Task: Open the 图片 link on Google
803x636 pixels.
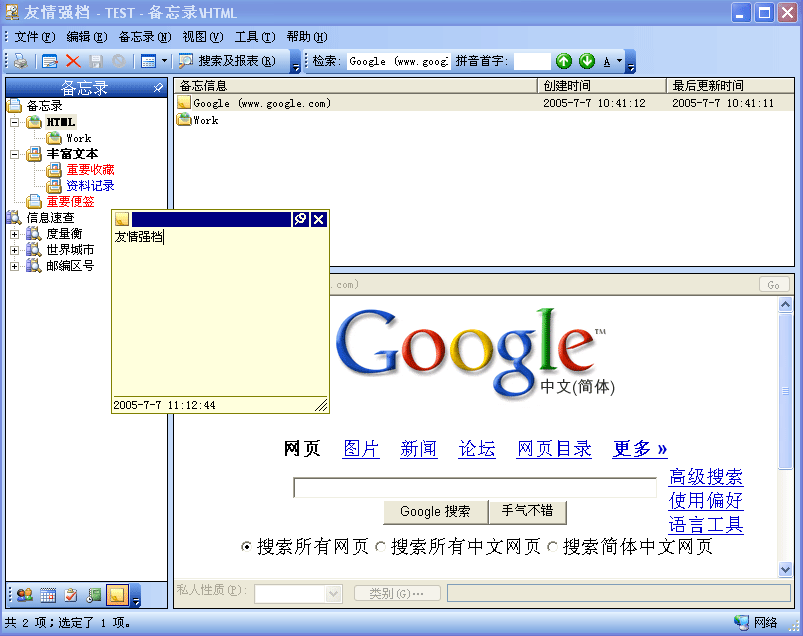Action: 361,449
